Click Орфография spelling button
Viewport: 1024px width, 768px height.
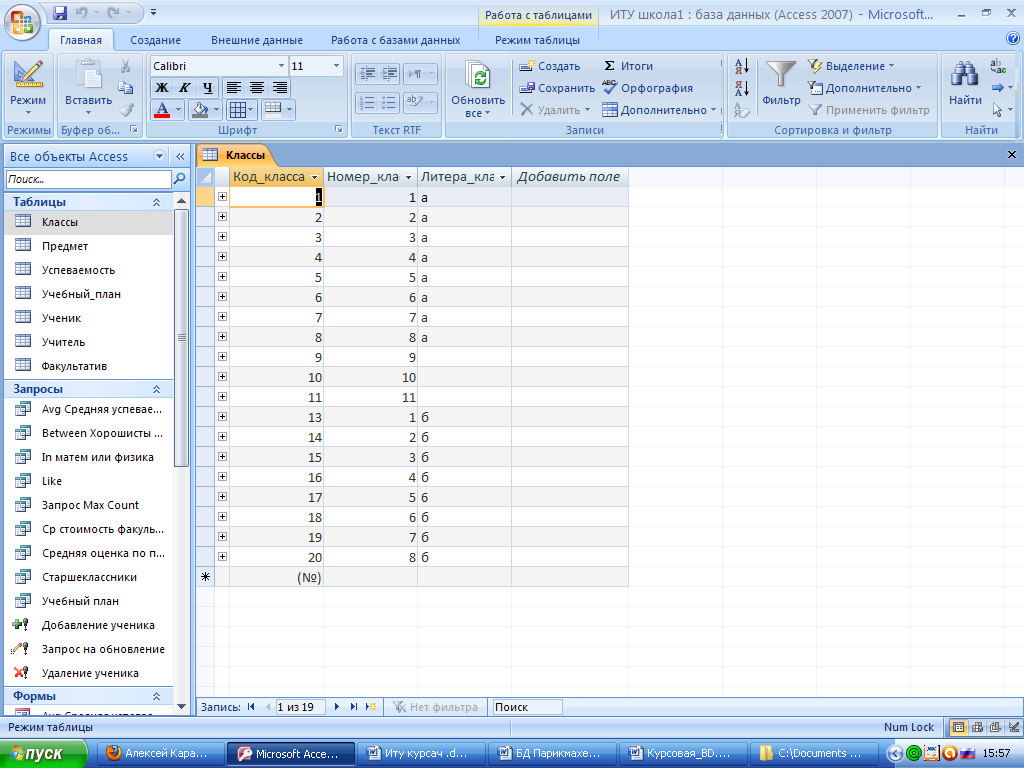click(647, 88)
